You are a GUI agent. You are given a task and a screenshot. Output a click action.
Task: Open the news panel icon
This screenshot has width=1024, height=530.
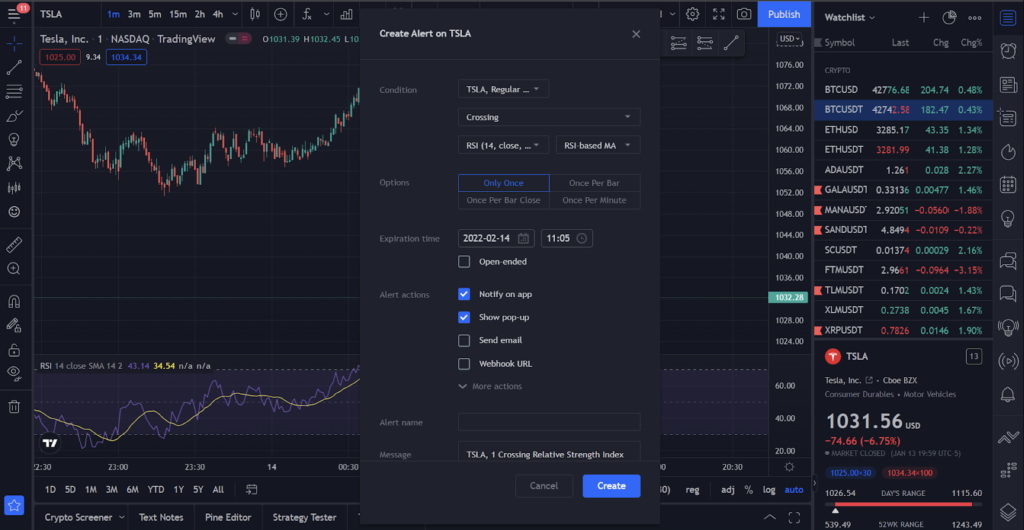[x=1008, y=85]
